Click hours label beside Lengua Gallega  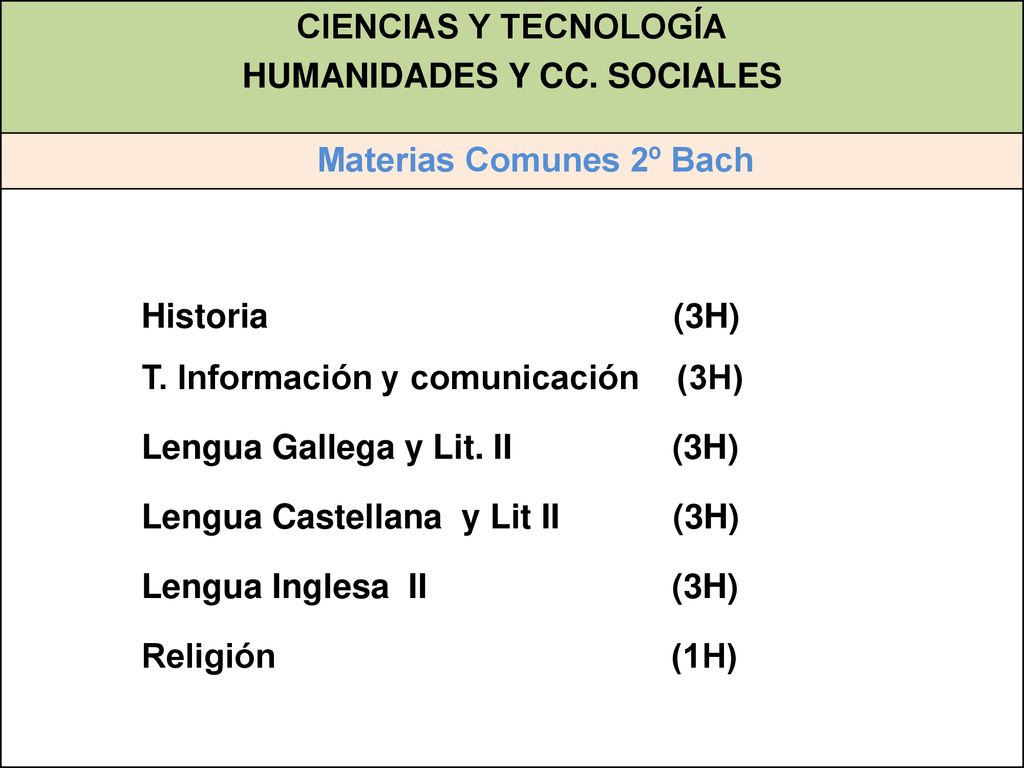[705, 449]
